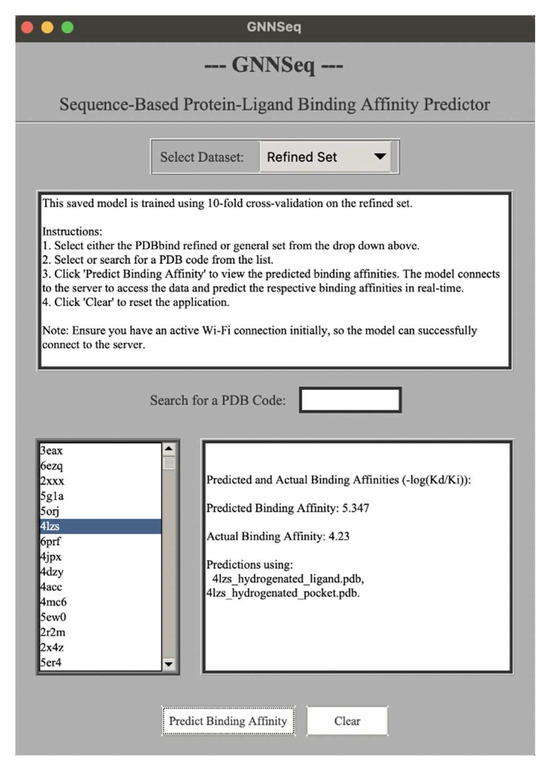Open the Select Dataset dropdown showing Refined Set
The width and height of the screenshot is (550, 772).
point(325,157)
